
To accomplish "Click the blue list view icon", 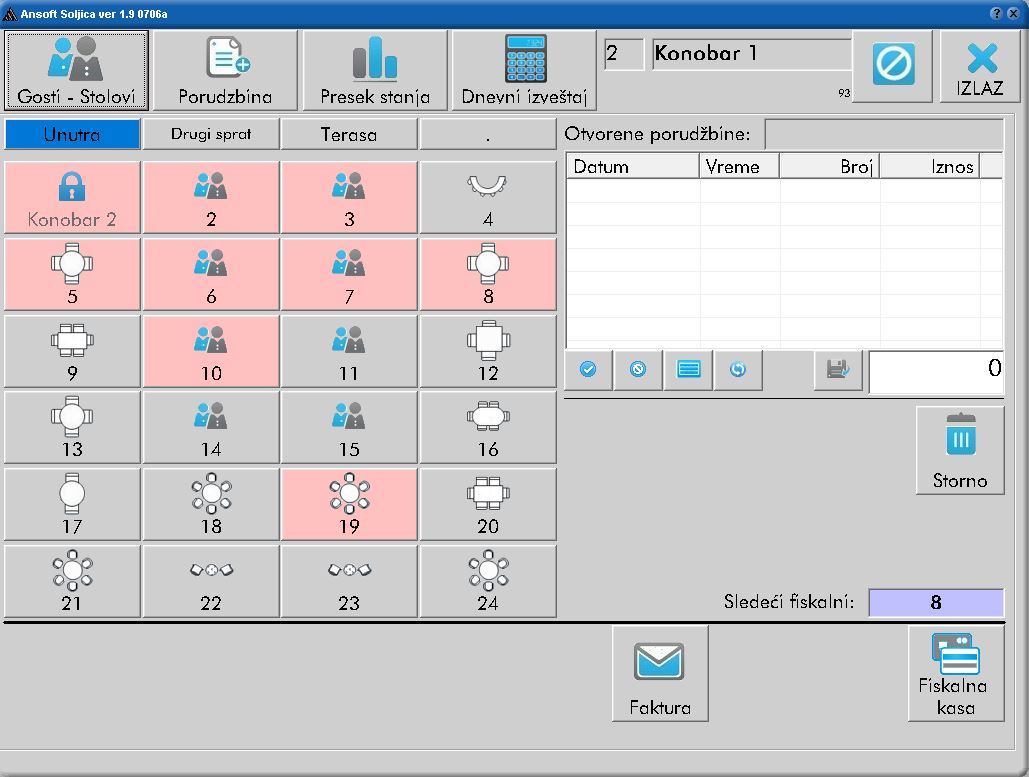I will pyautogui.click(x=688, y=370).
